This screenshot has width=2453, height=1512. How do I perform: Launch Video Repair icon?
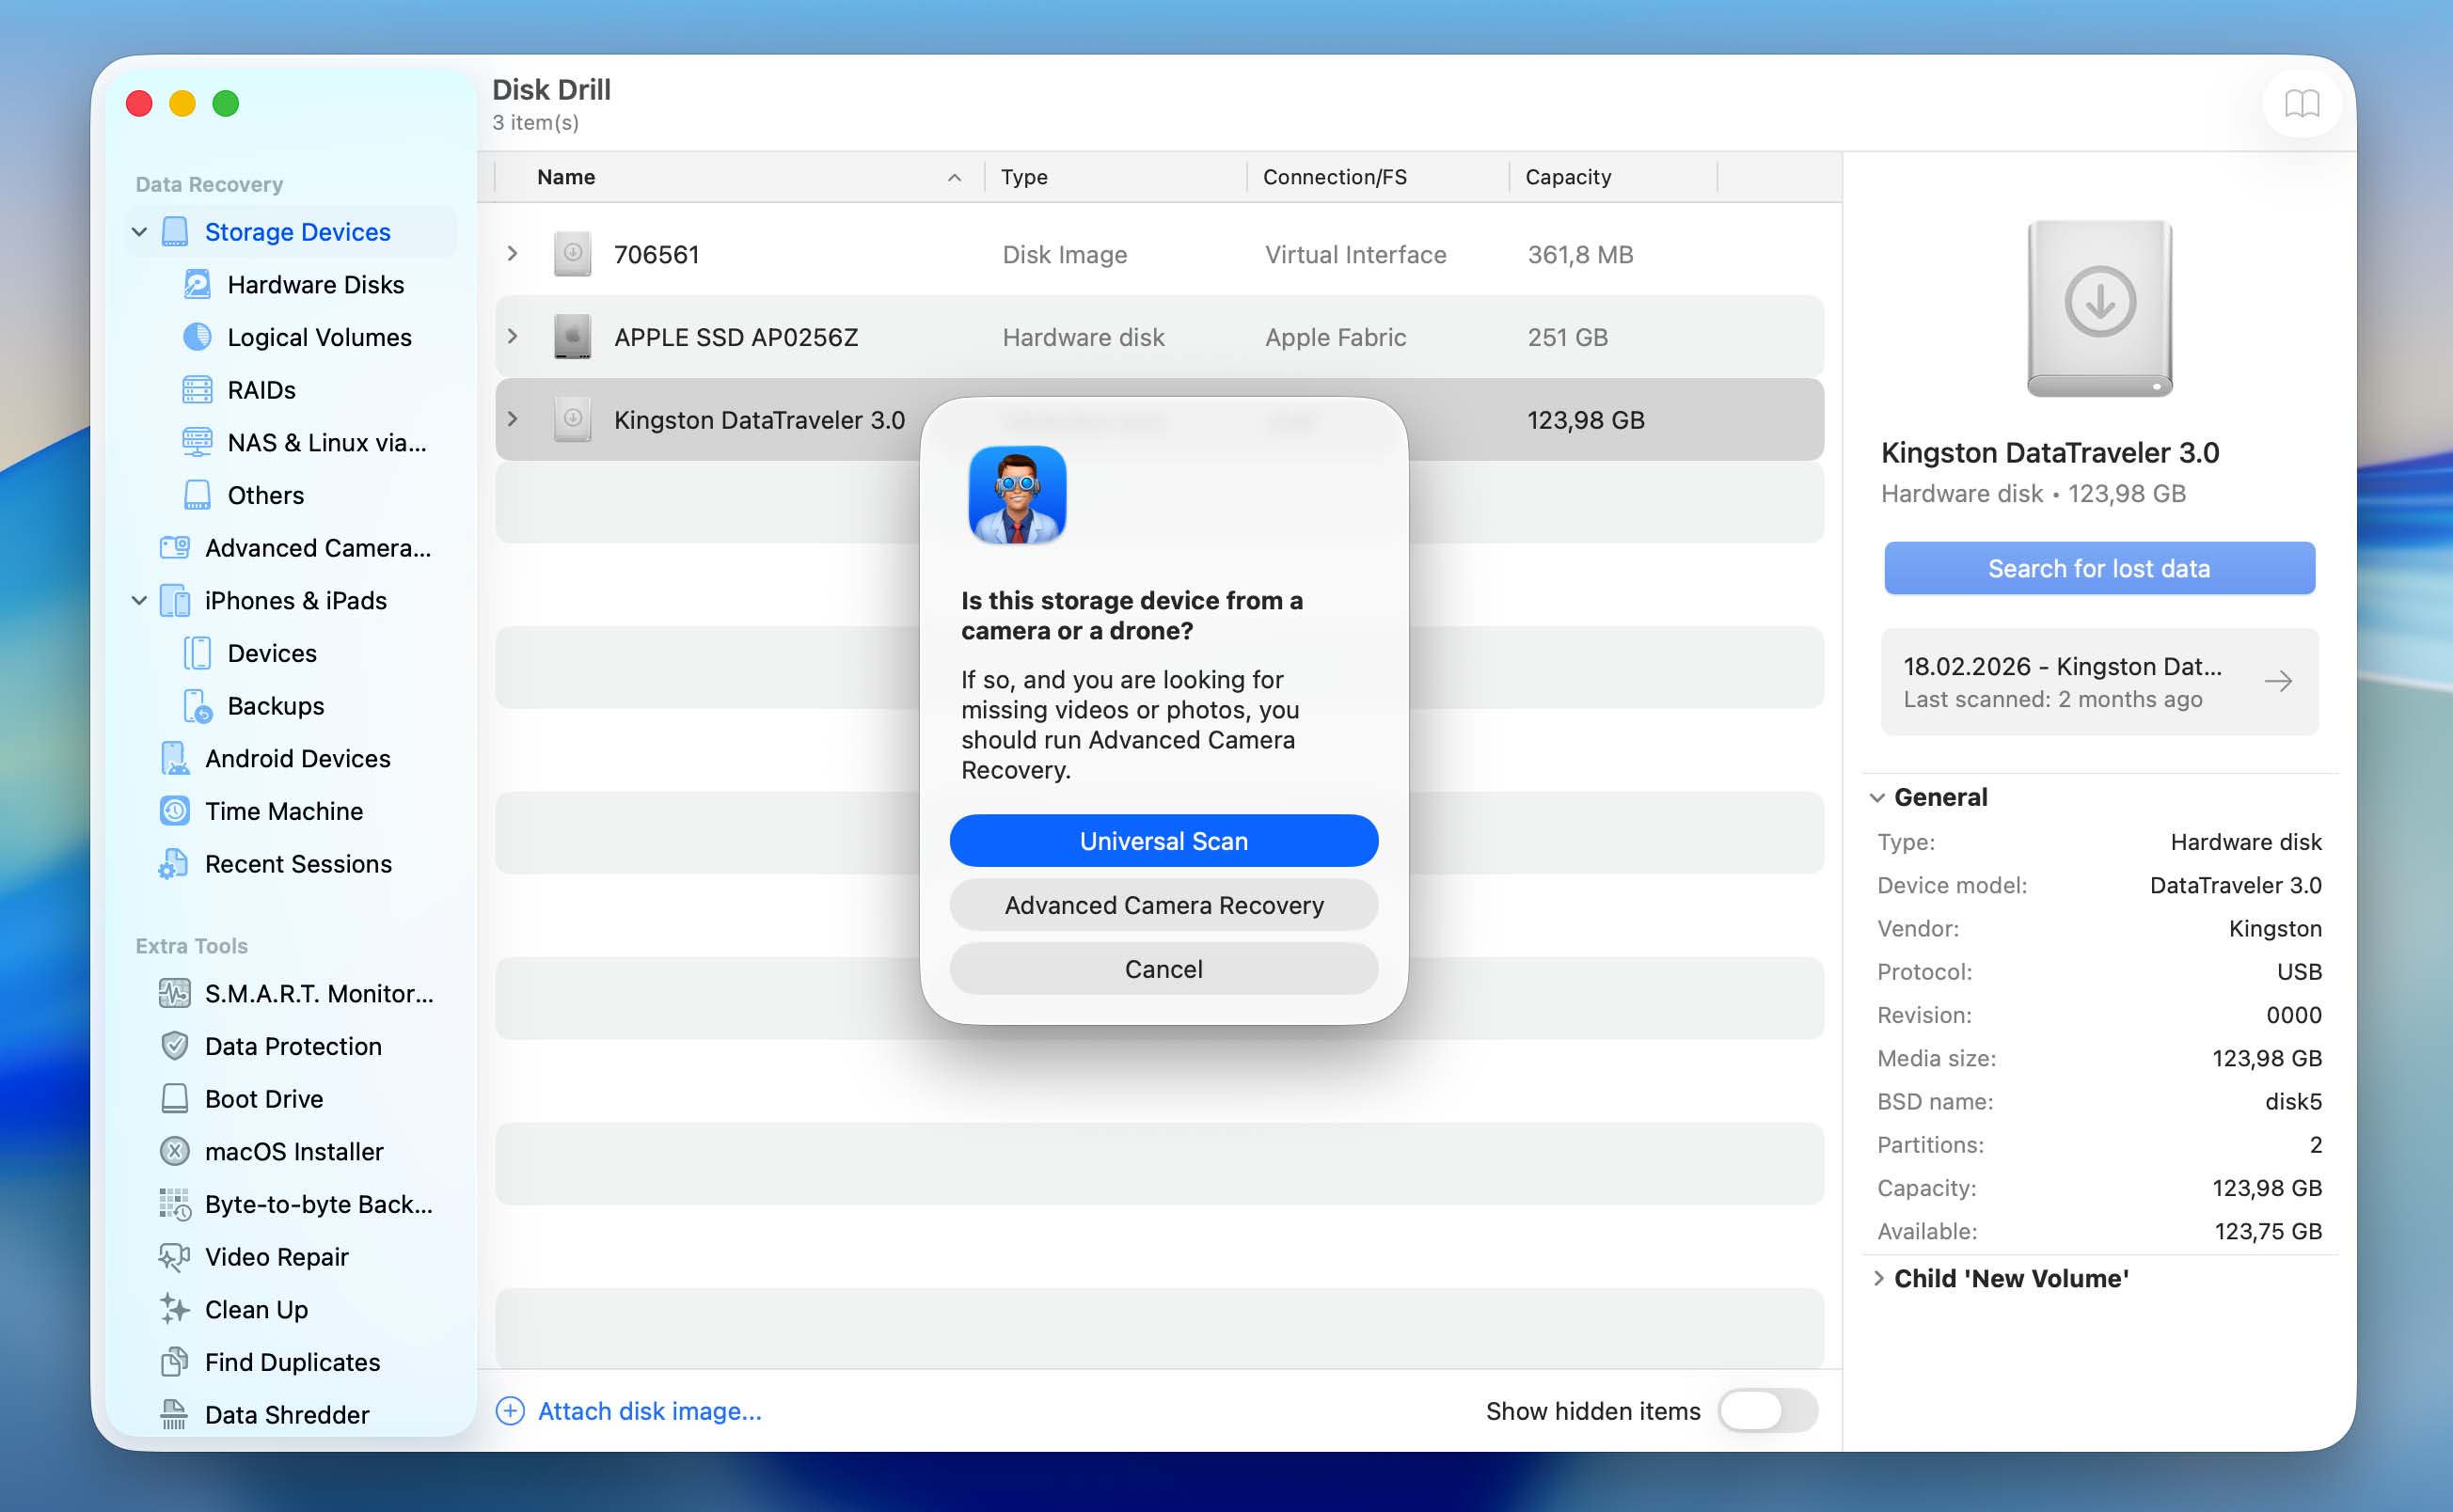pyautogui.click(x=175, y=1257)
